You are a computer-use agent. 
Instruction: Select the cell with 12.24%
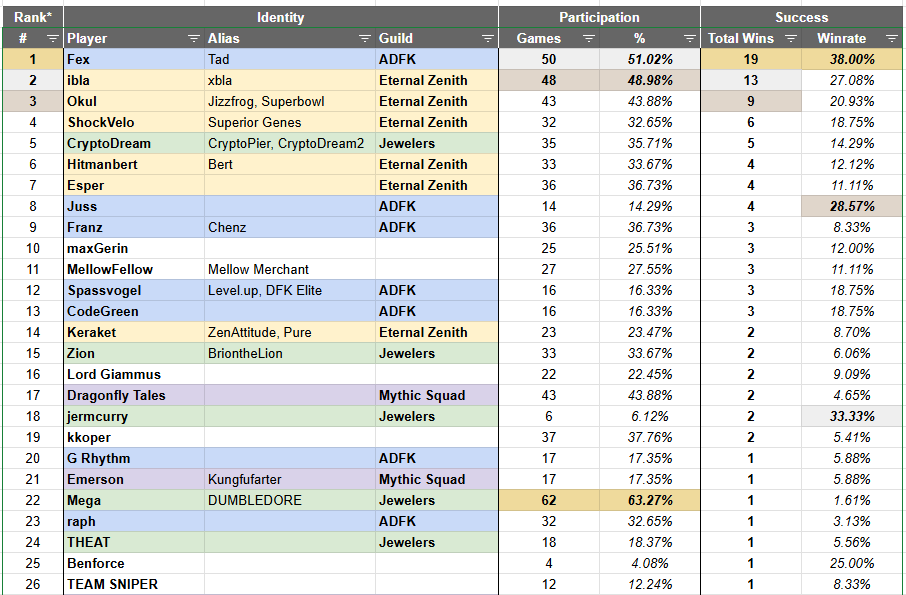pos(649,585)
